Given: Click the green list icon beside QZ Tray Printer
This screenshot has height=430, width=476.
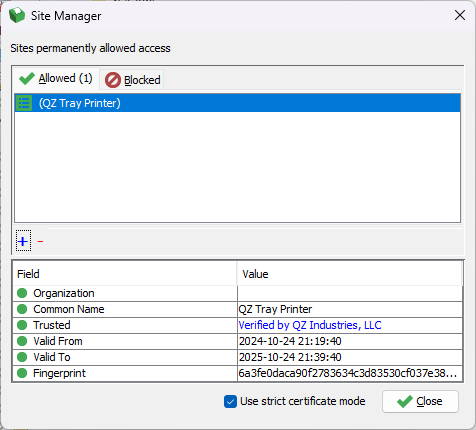Looking at the screenshot, I should (x=24, y=103).
